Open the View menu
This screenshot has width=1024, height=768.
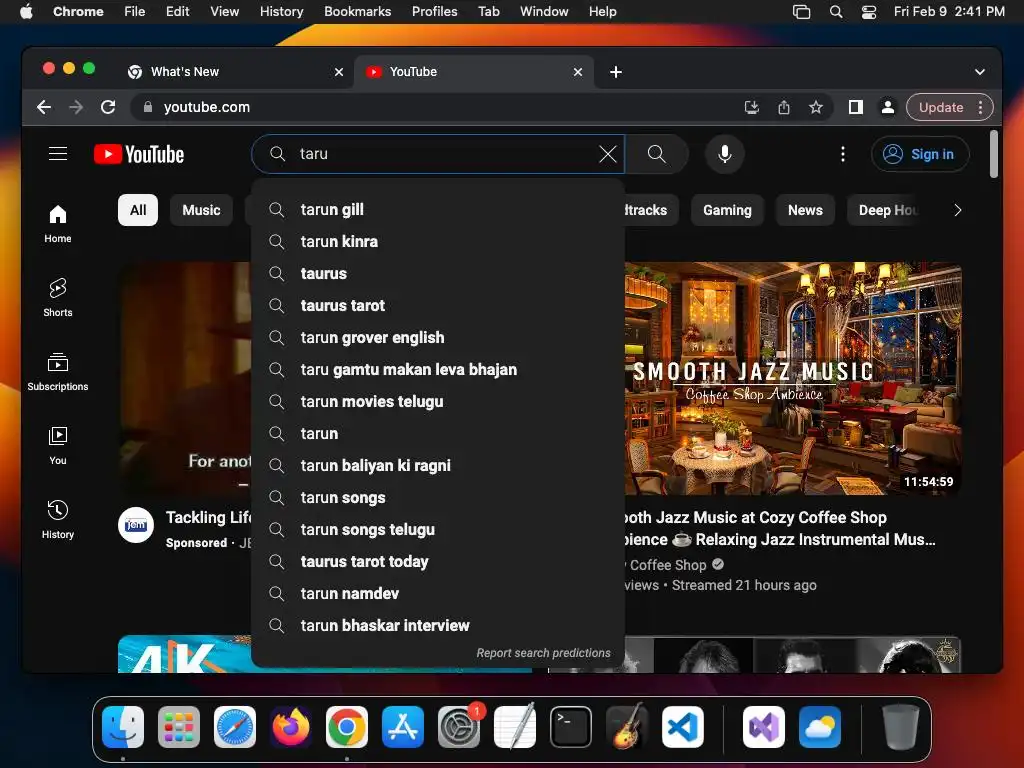click(224, 12)
